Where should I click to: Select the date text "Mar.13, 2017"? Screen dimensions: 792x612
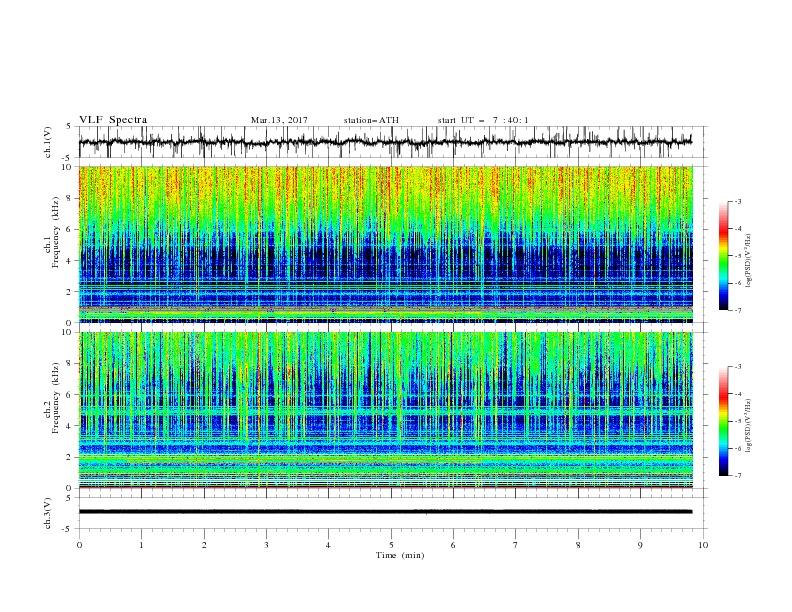[279, 120]
